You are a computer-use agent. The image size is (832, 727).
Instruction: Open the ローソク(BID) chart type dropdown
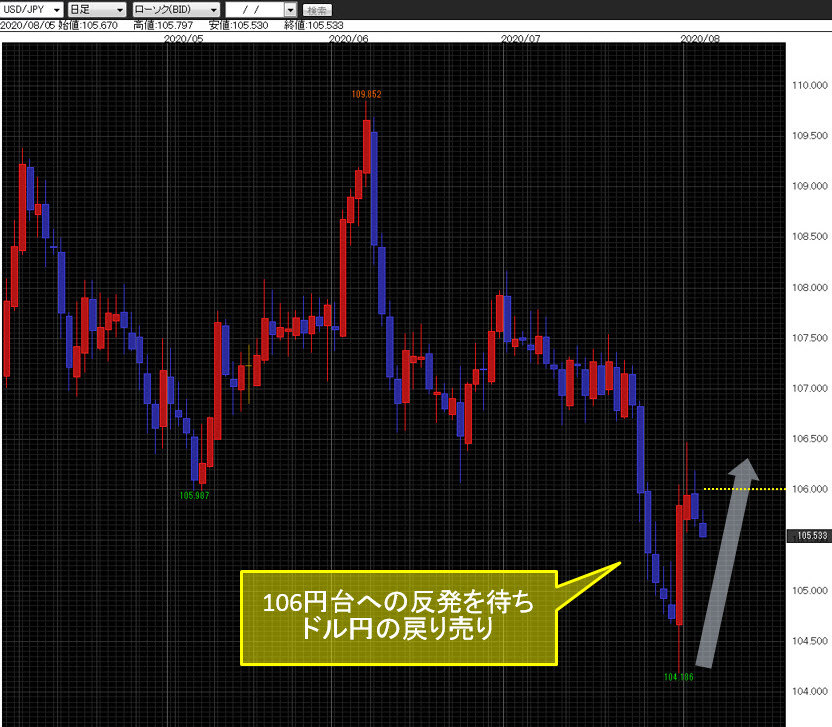point(176,10)
